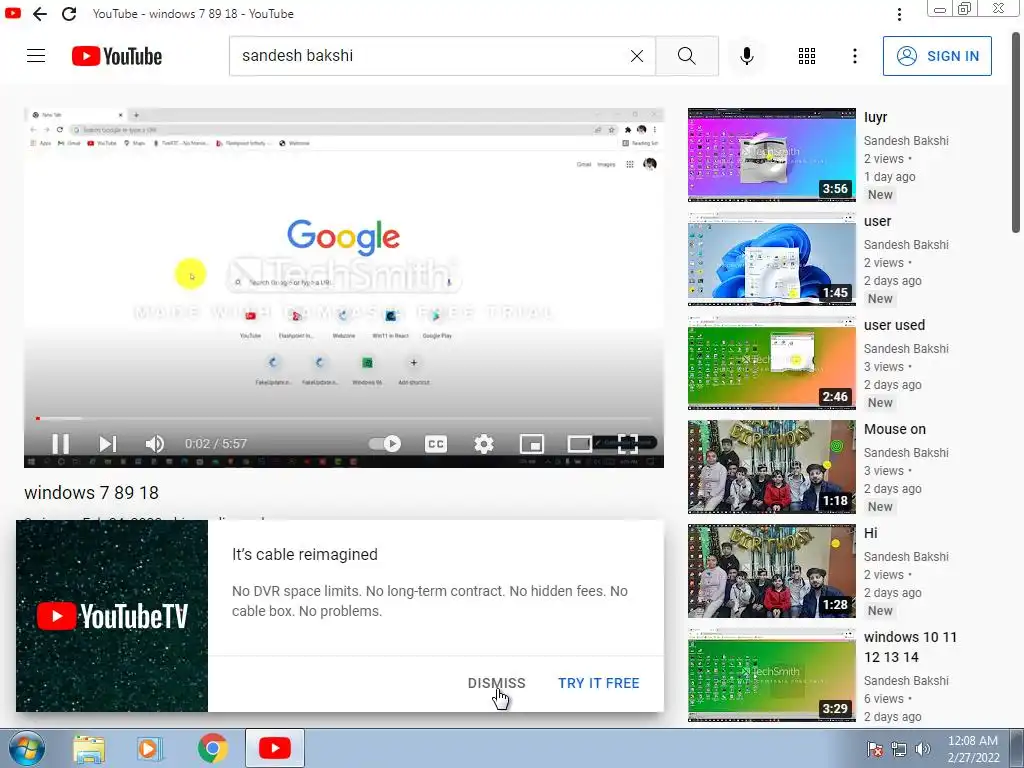Enable miniplayer mode
This screenshot has height=768, width=1024.
pos(532,444)
